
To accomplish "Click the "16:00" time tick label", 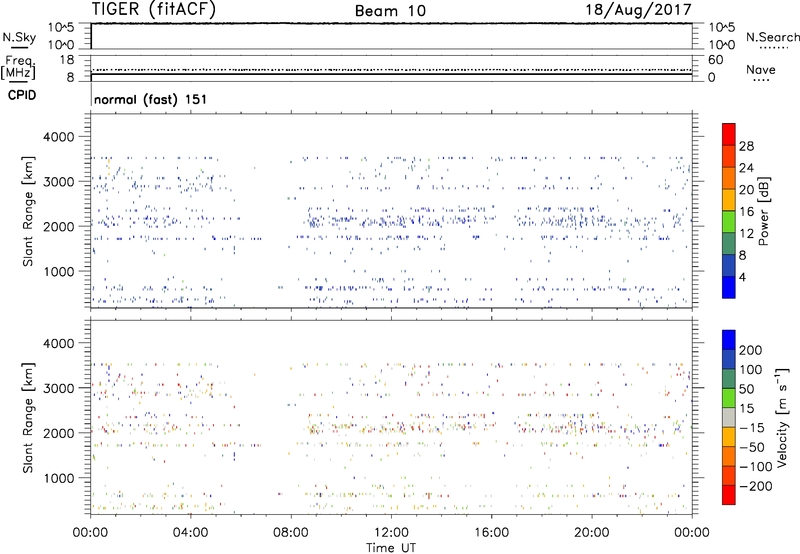I will click(491, 533).
